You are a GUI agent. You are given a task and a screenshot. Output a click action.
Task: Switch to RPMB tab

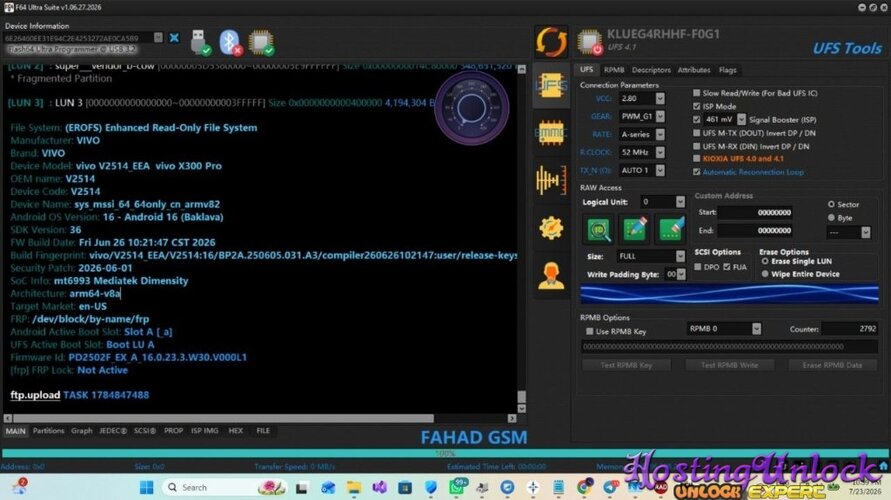[614, 70]
